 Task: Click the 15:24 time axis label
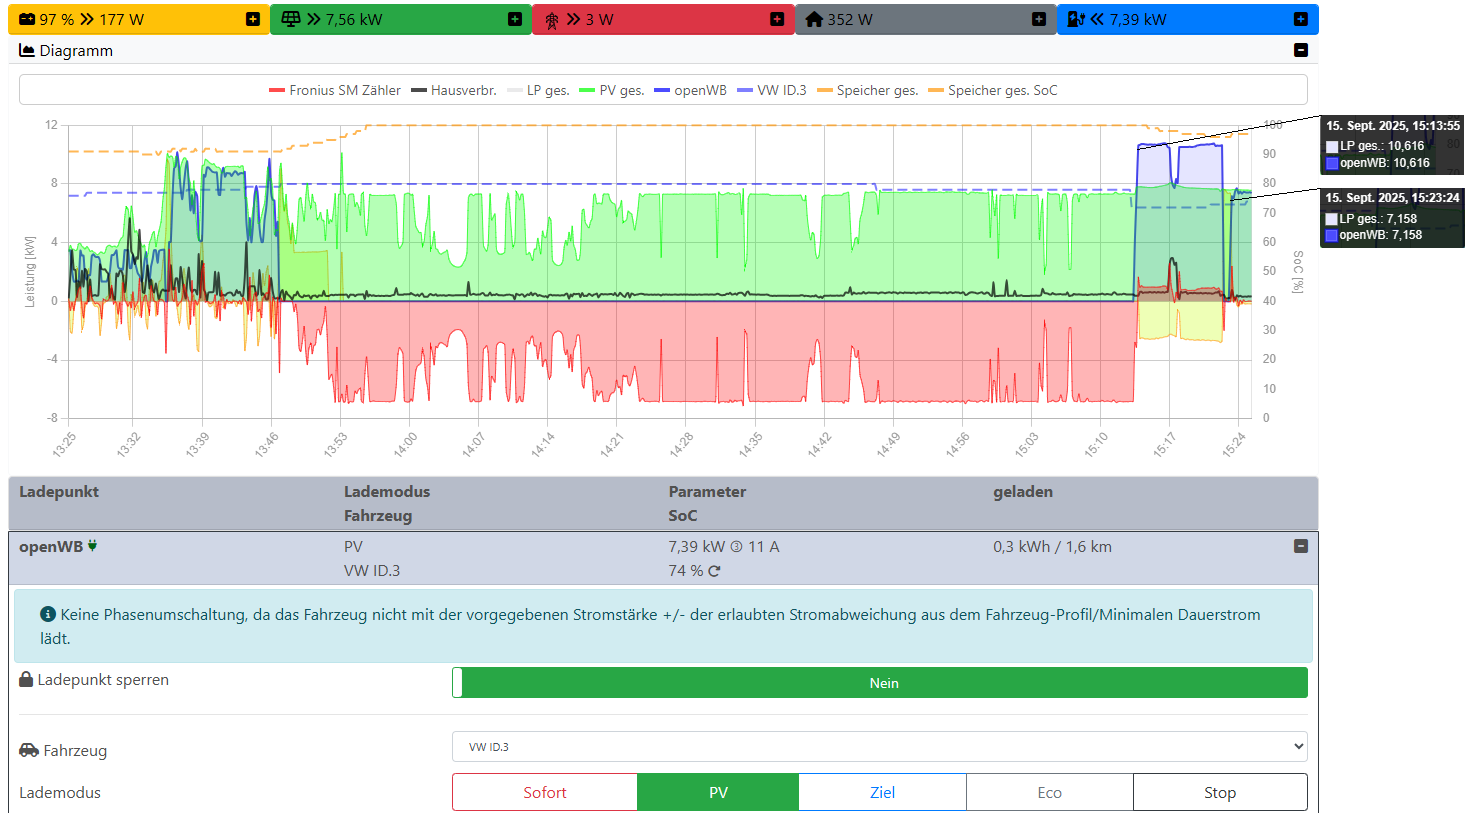[x=1233, y=445]
